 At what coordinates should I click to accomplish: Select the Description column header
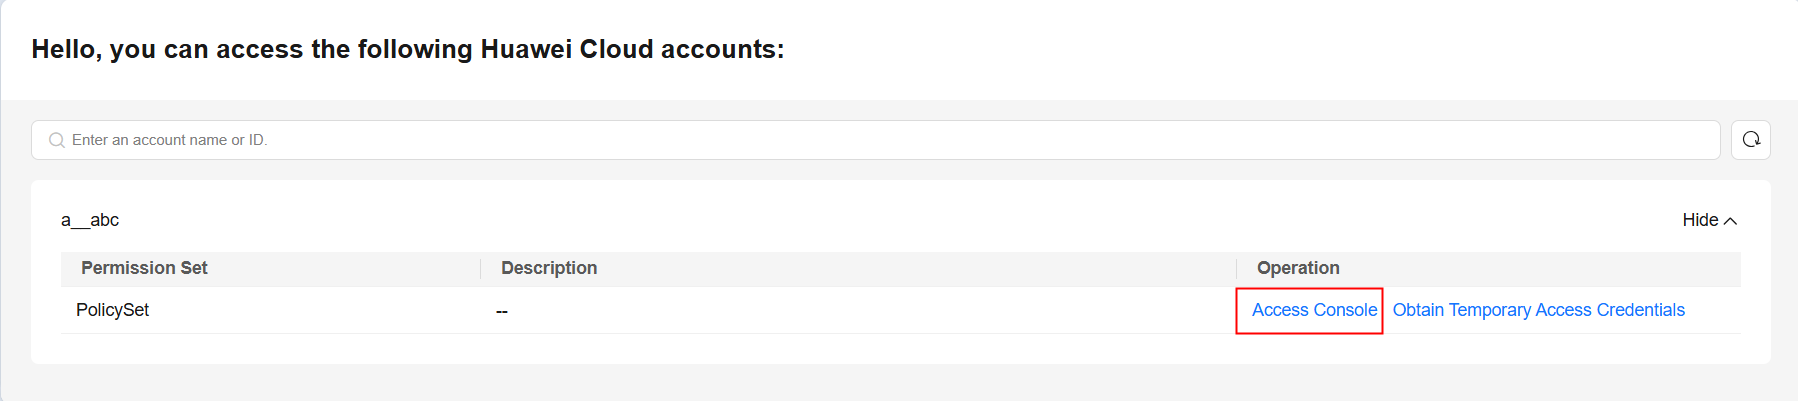(x=549, y=268)
